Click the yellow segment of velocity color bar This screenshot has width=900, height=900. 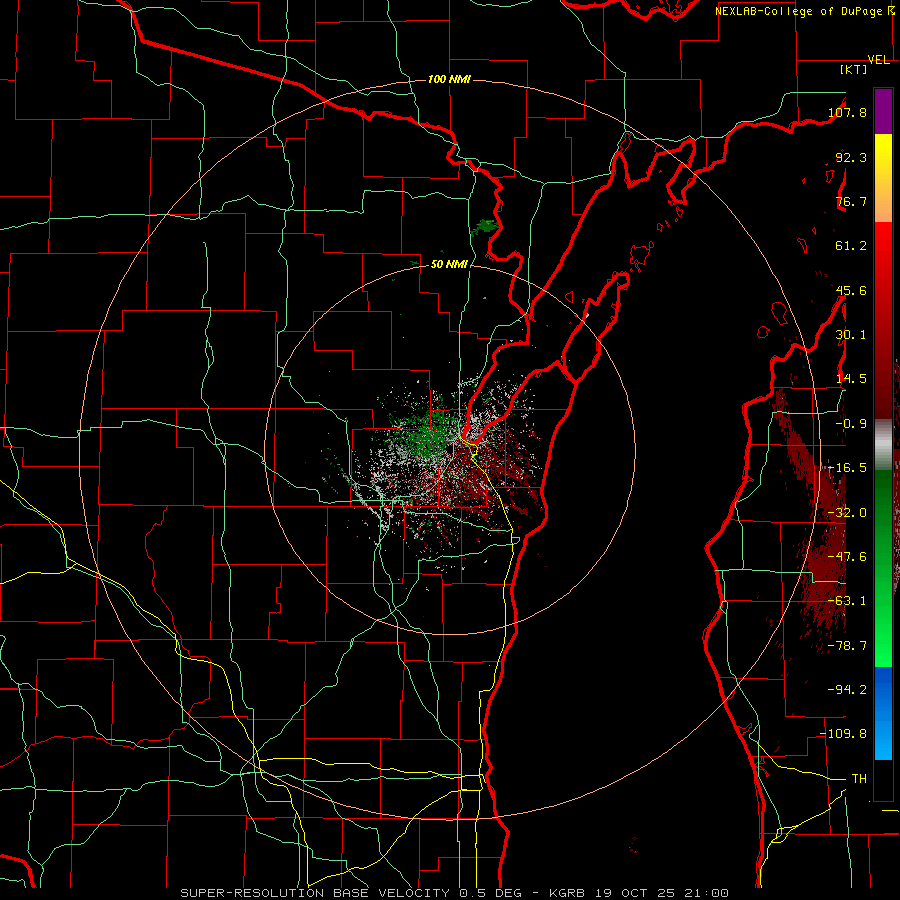tap(883, 155)
